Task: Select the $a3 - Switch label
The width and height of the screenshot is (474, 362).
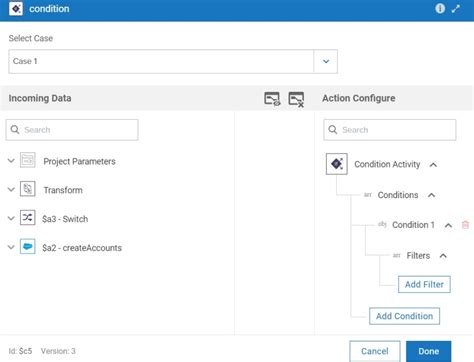Action: (65, 219)
